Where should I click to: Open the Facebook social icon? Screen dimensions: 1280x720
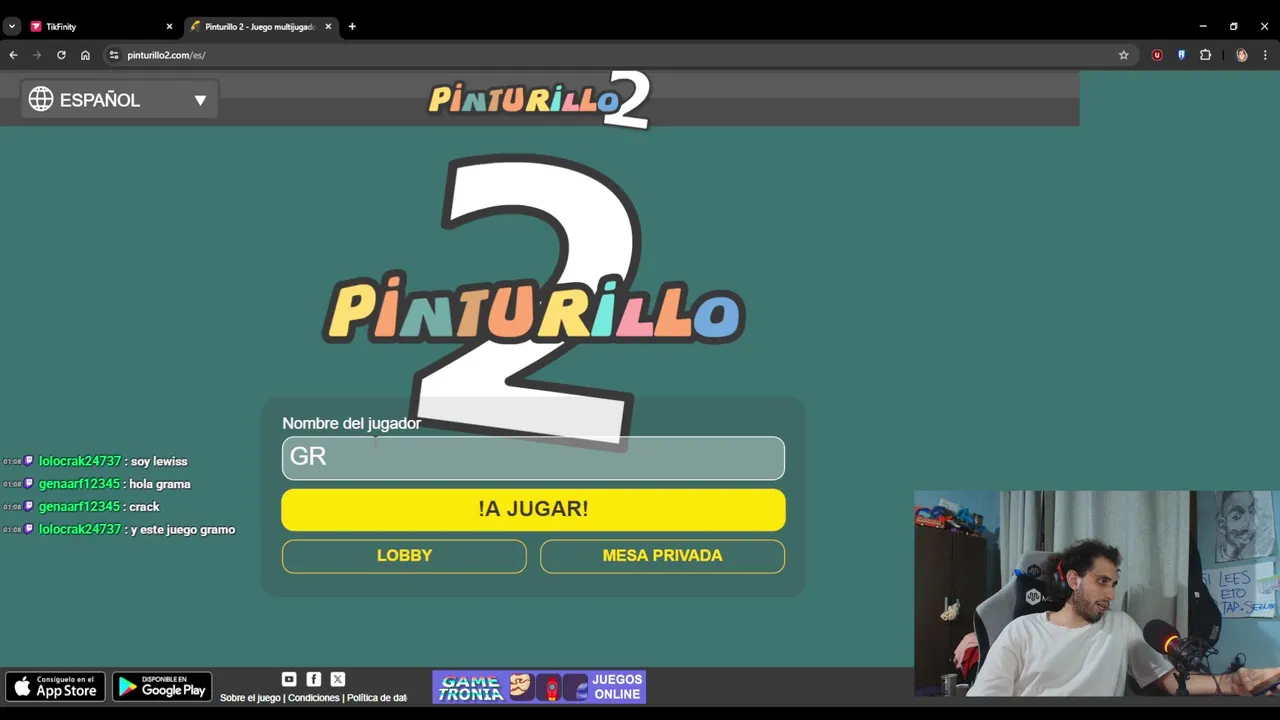pos(313,679)
